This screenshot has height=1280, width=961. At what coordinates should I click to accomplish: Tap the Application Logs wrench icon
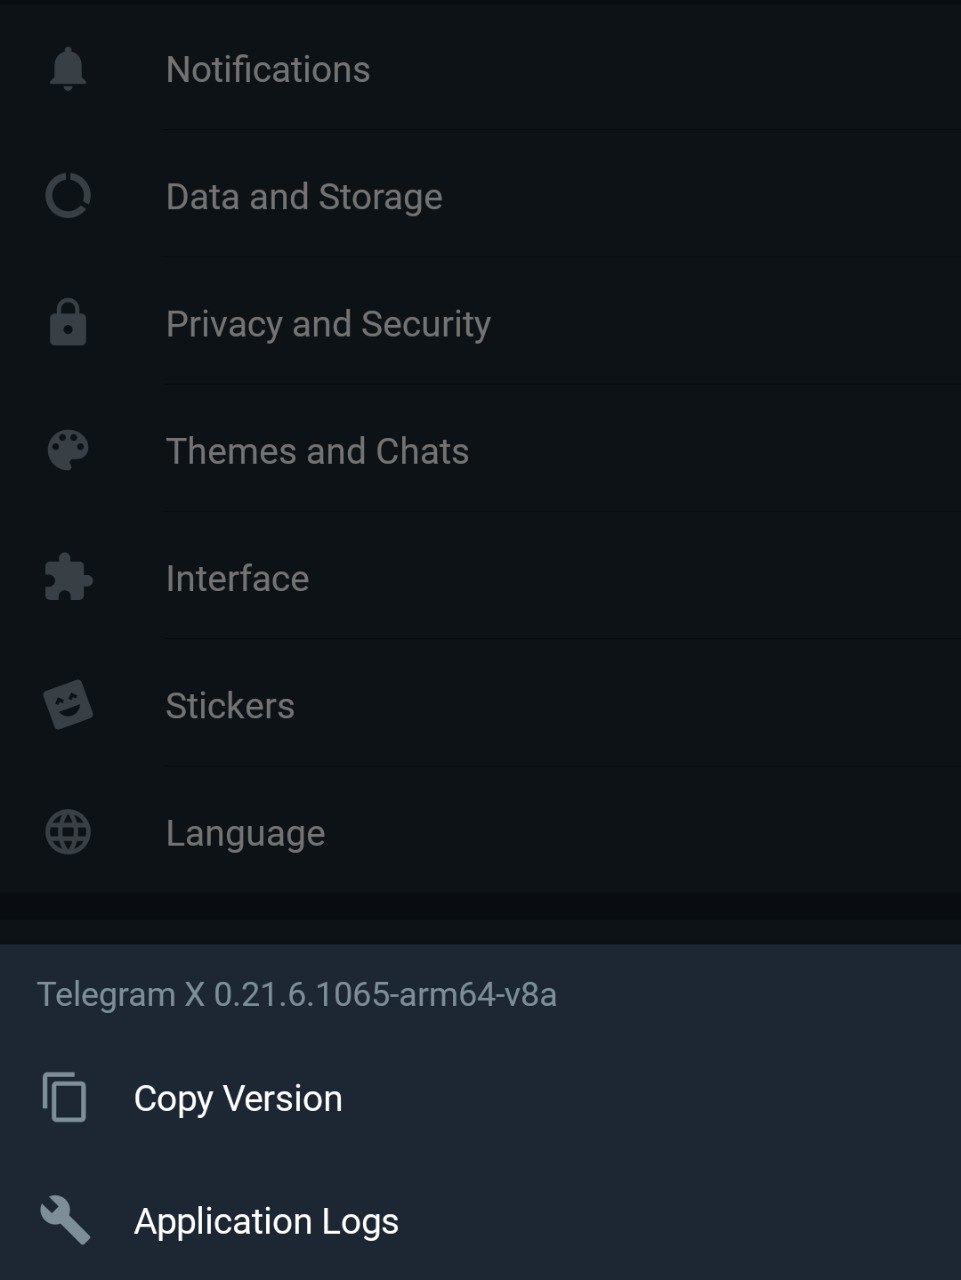coord(65,1221)
